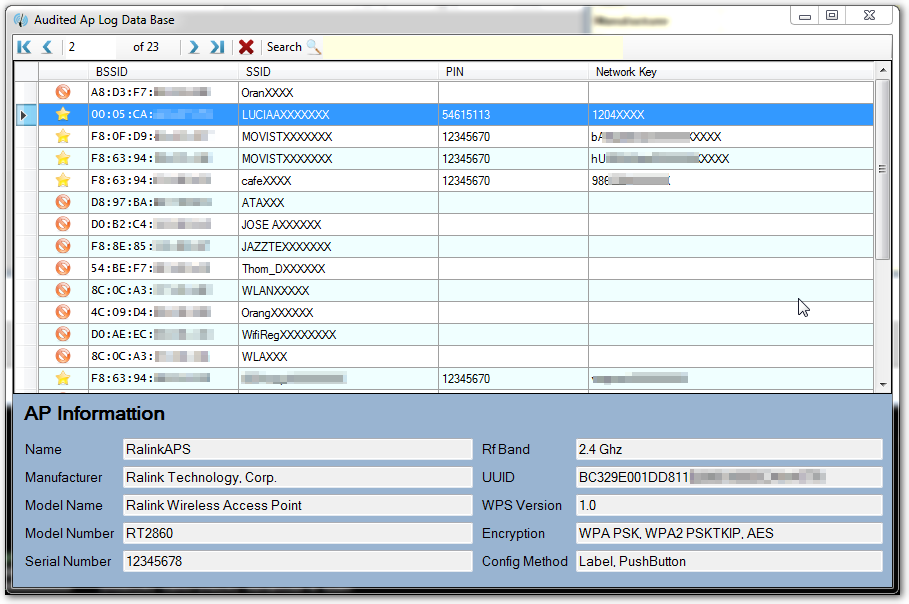Image resolution: width=909 pixels, height=604 pixels.
Task: Jump to the last record
Action: point(217,47)
